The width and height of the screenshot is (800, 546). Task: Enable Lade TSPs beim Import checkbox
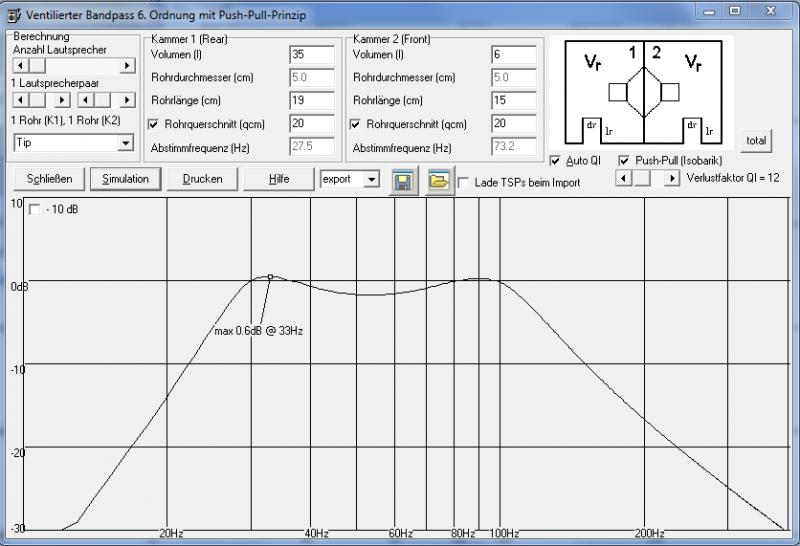464,183
